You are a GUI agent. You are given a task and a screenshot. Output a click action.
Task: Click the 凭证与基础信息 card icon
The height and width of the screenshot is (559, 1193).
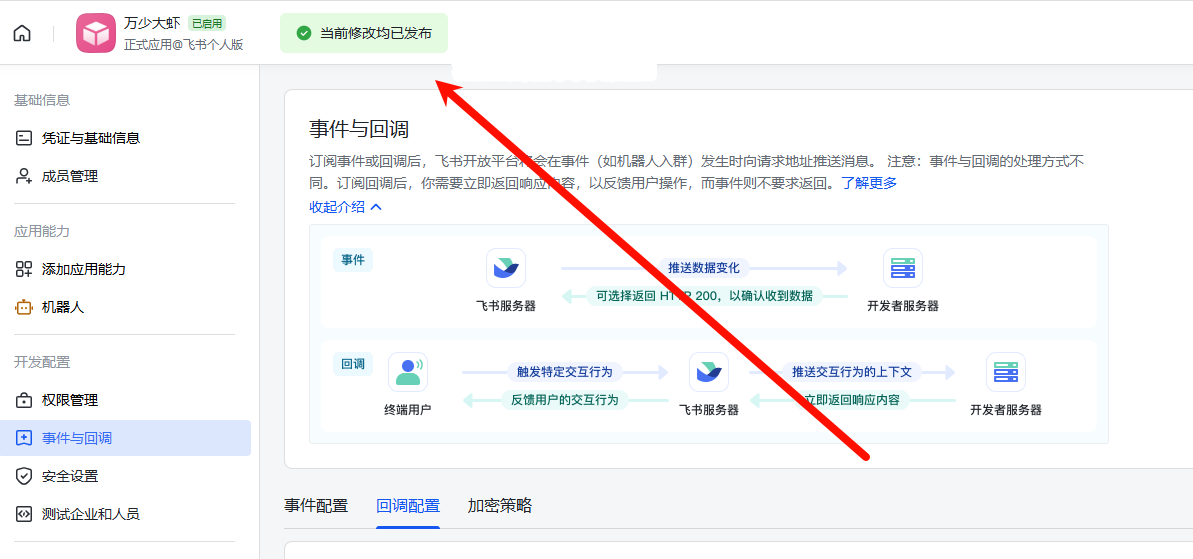pos(24,138)
